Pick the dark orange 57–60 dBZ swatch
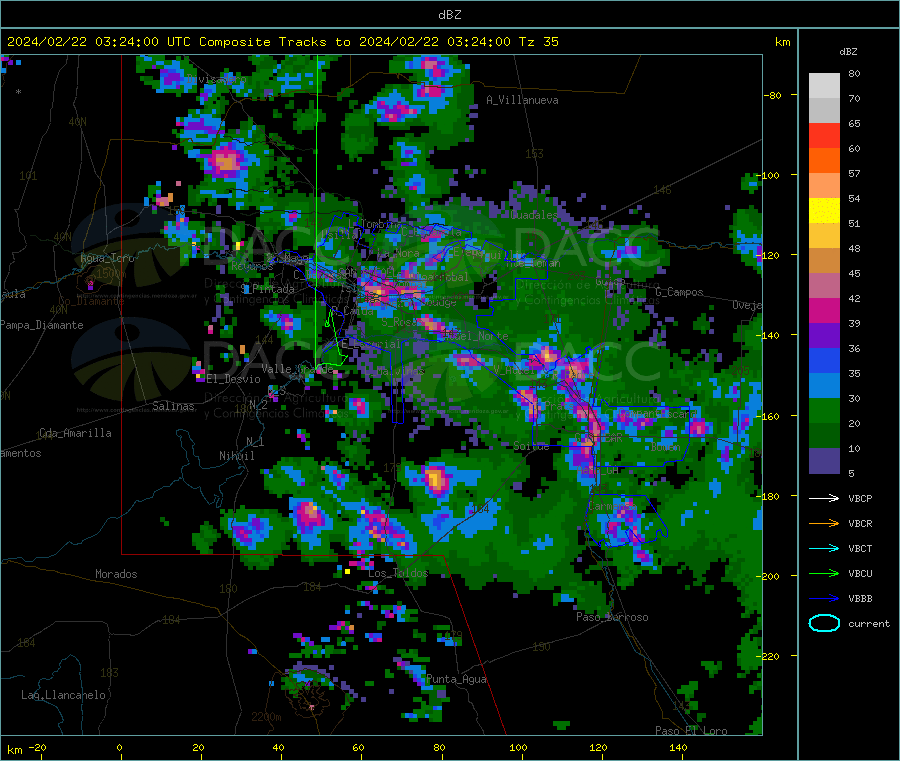The height and width of the screenshot is (761, 900). click(824, 161)
